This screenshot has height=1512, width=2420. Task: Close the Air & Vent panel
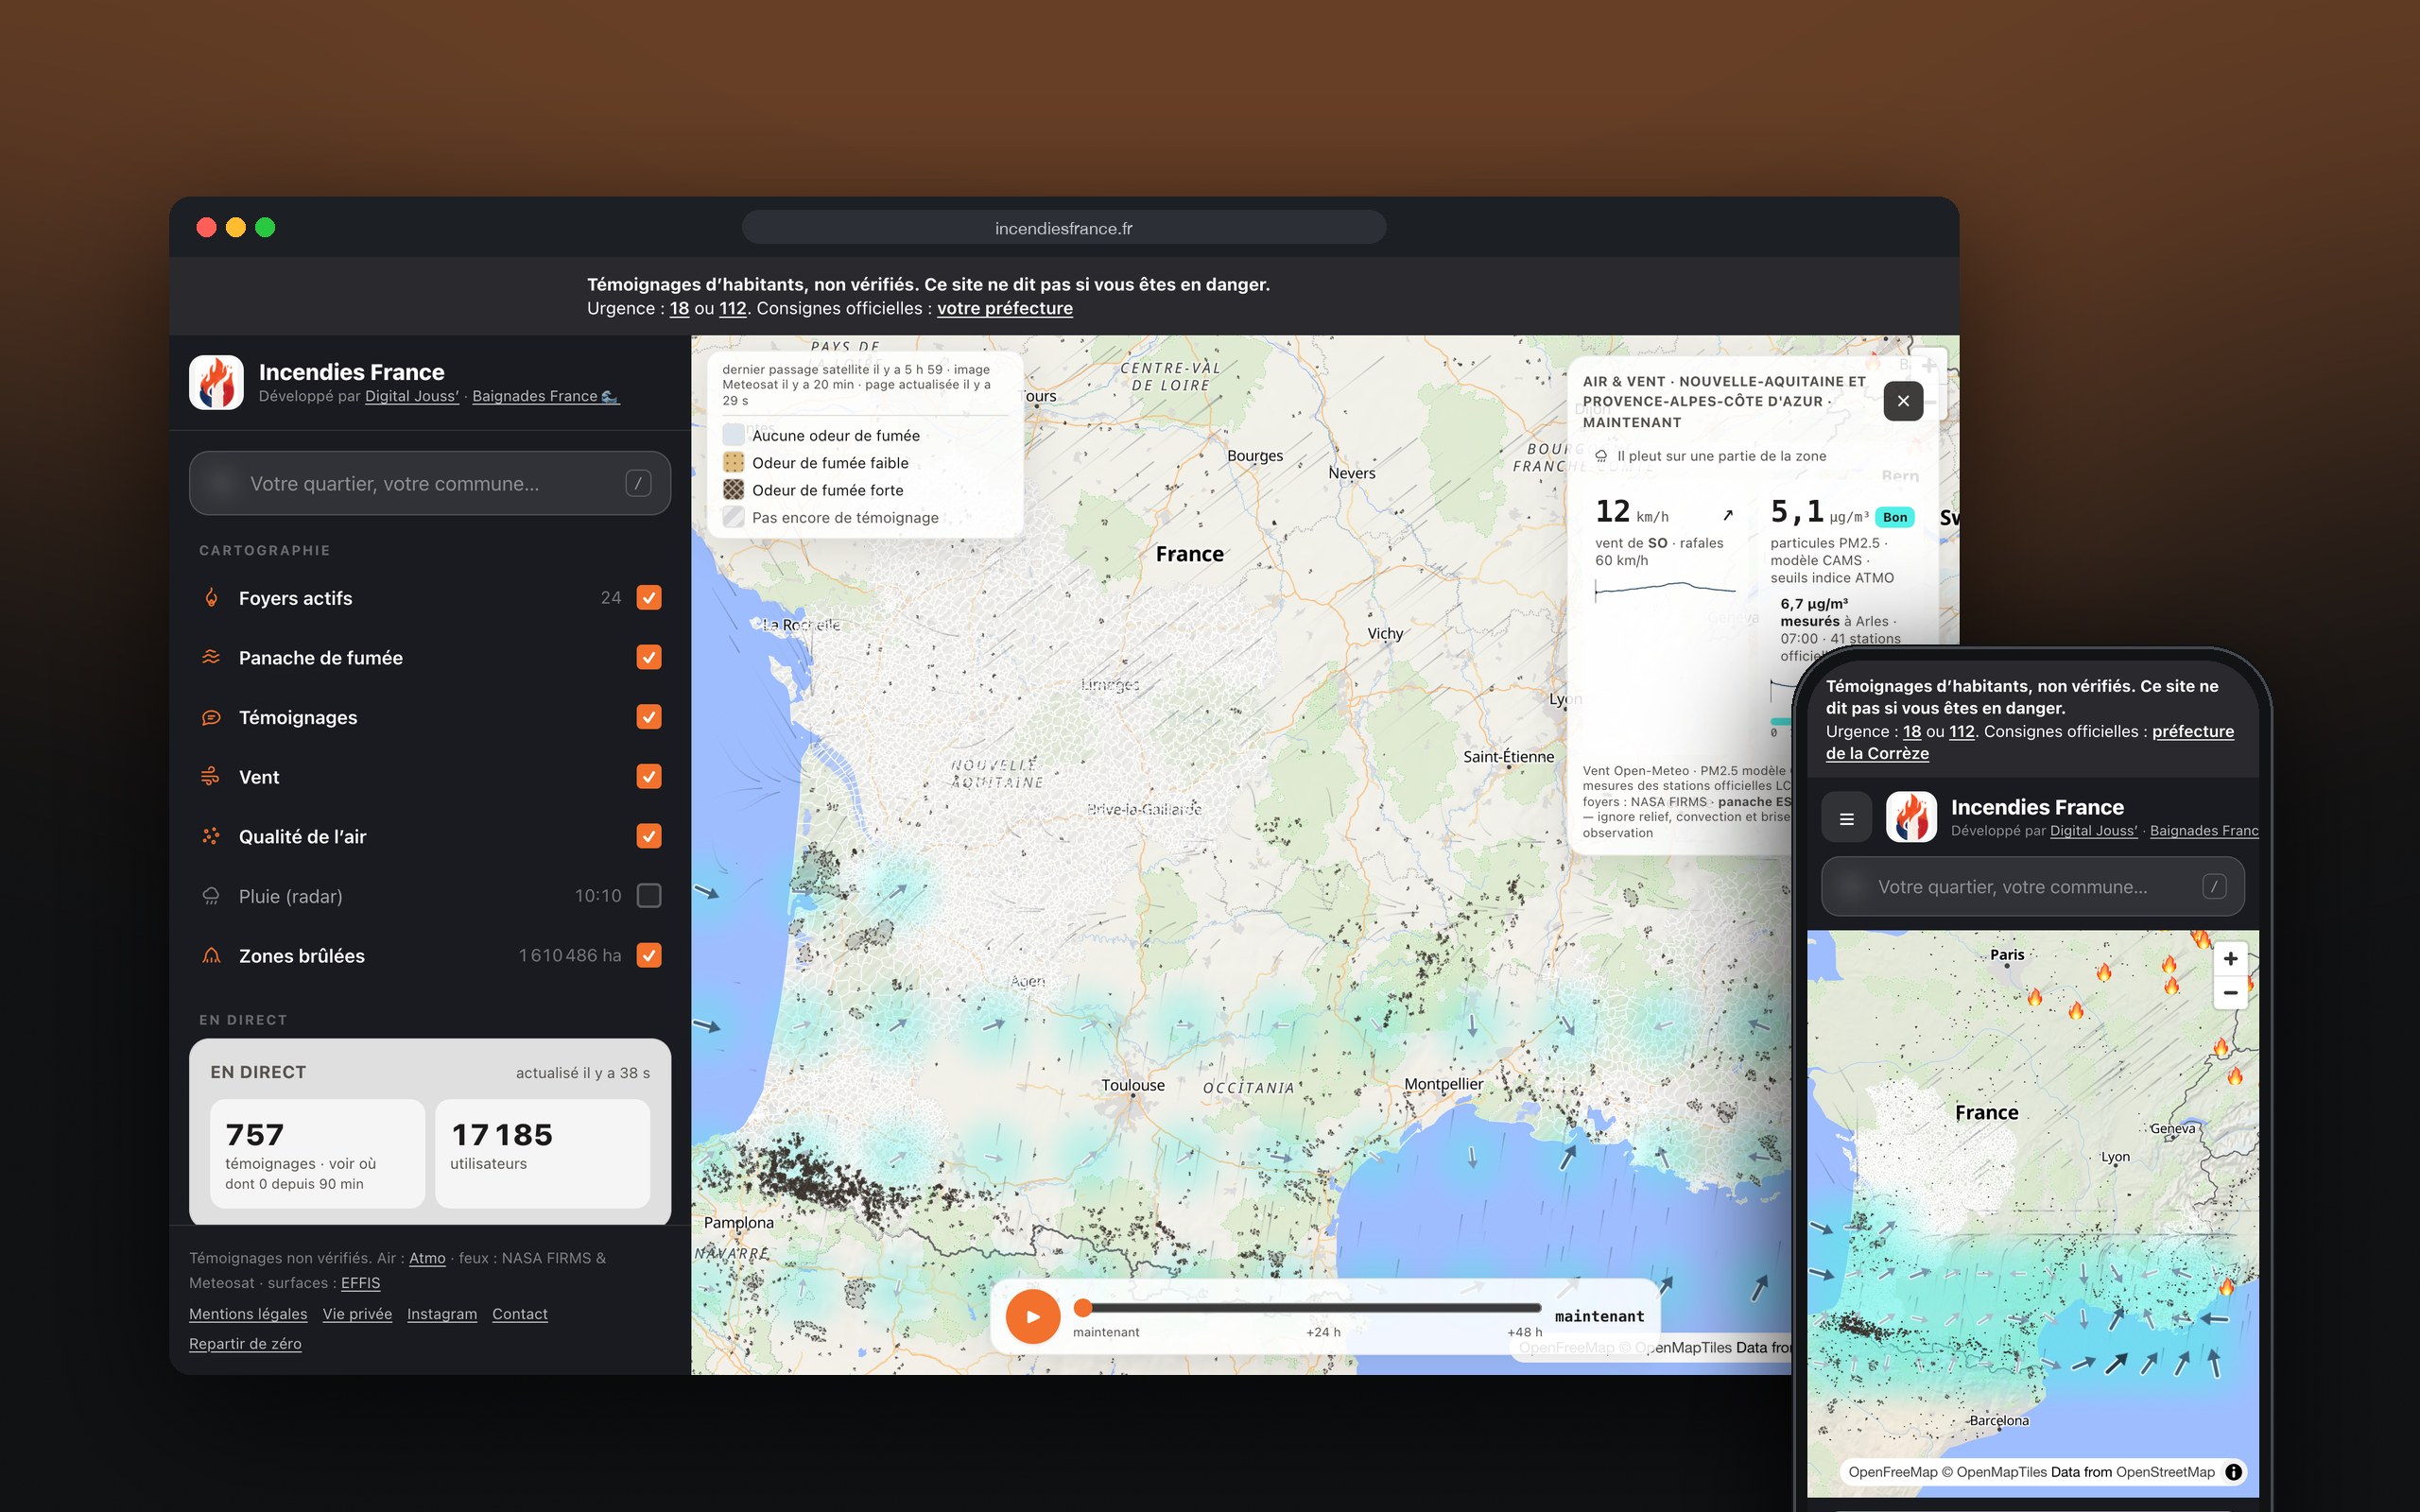pyautogui.click(x=1903, y=401)
